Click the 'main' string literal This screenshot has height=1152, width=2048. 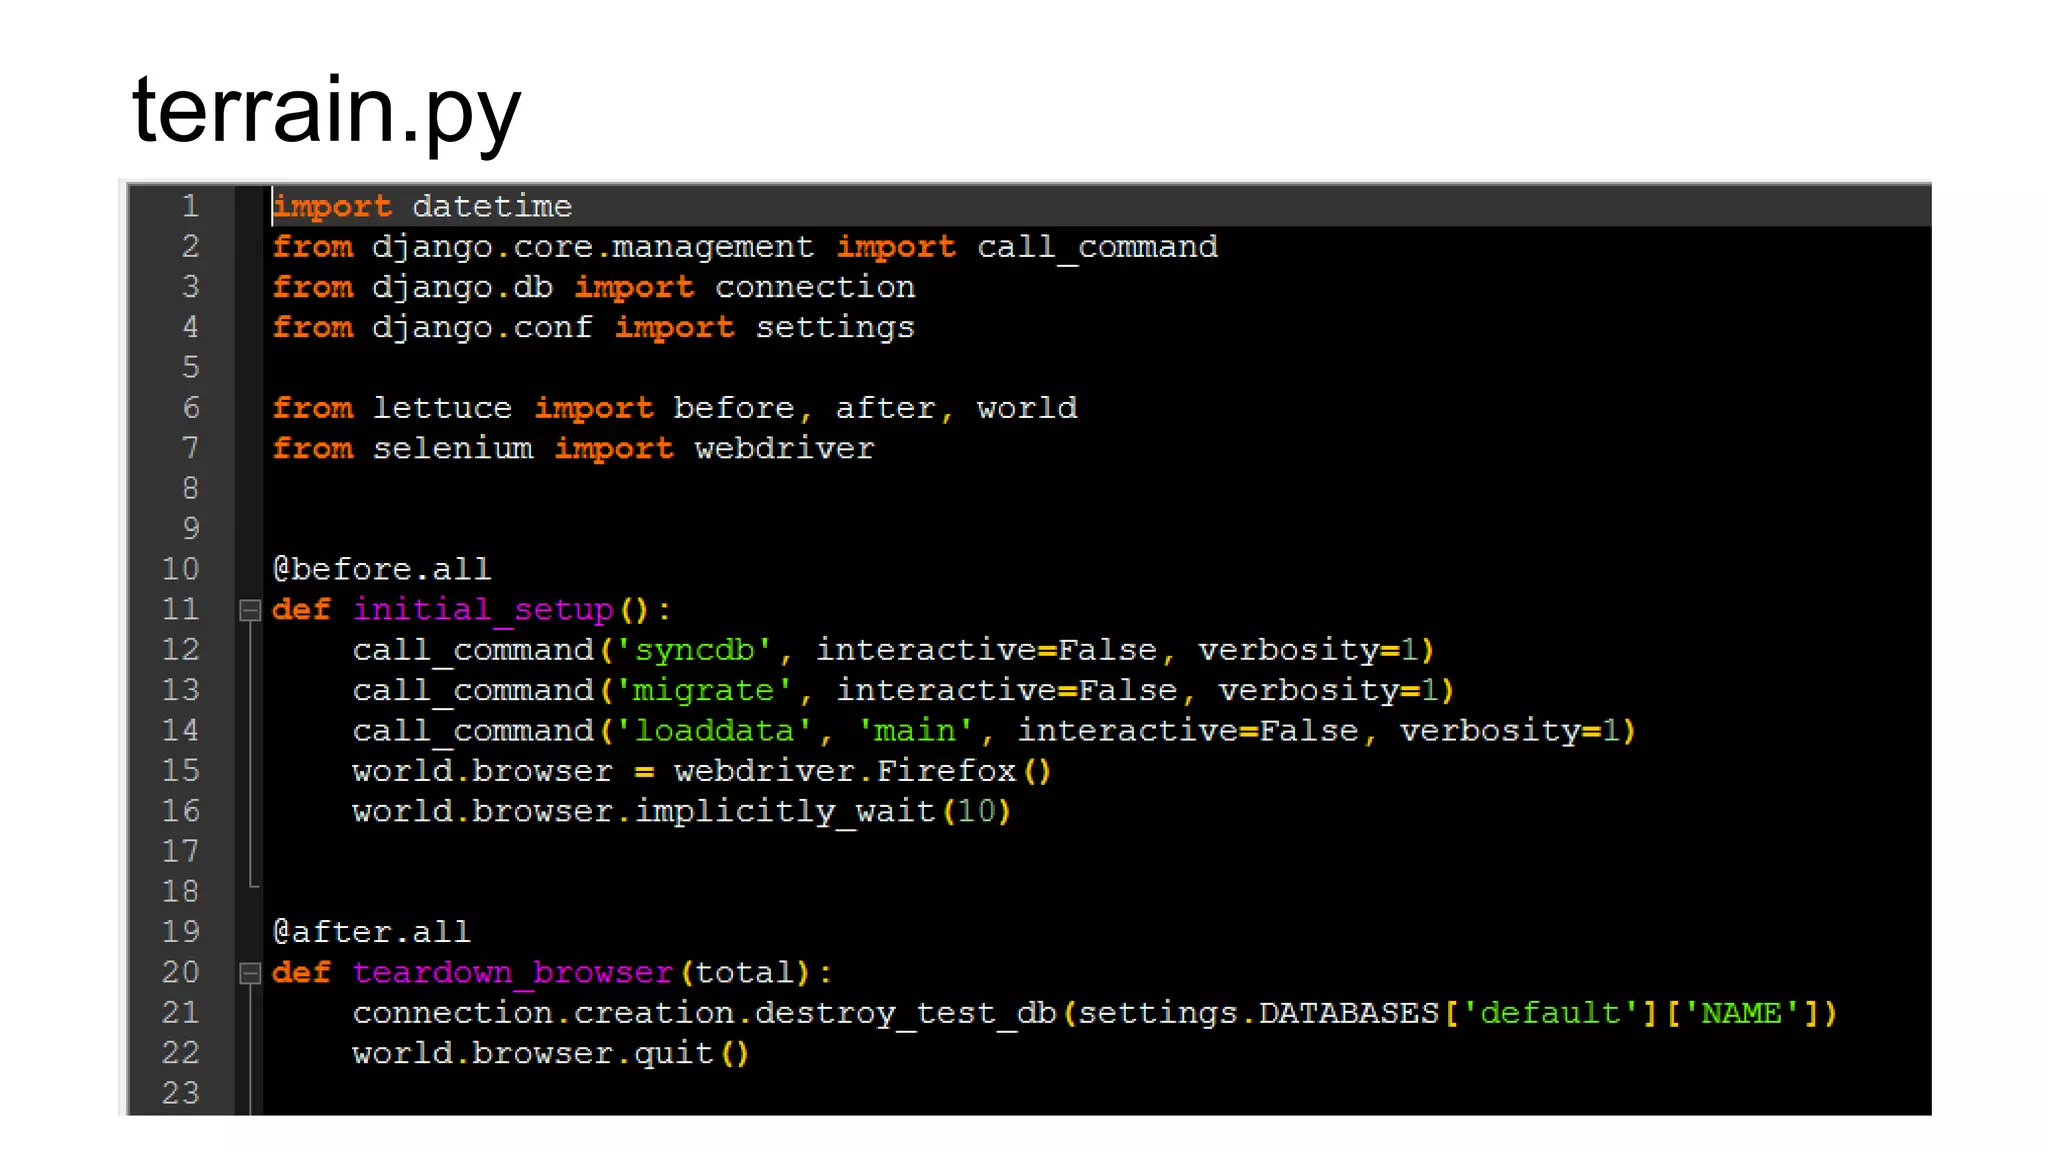[915, 731]
